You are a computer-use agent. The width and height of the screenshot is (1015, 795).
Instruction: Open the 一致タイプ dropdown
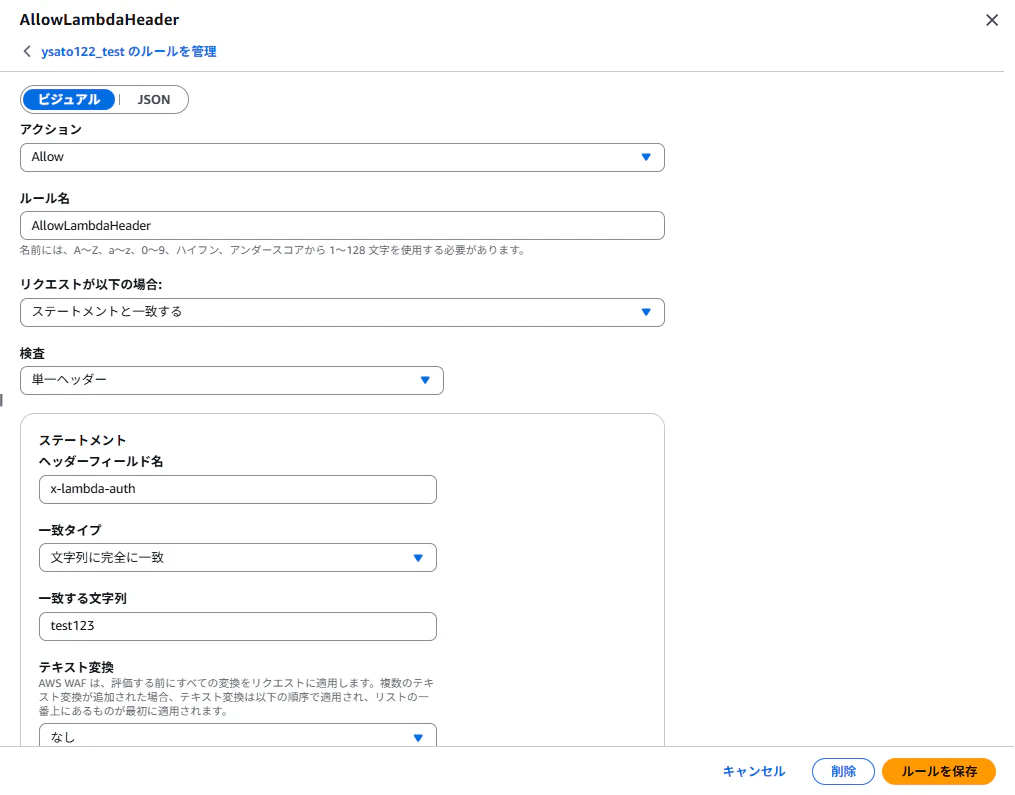pos(238,557)
